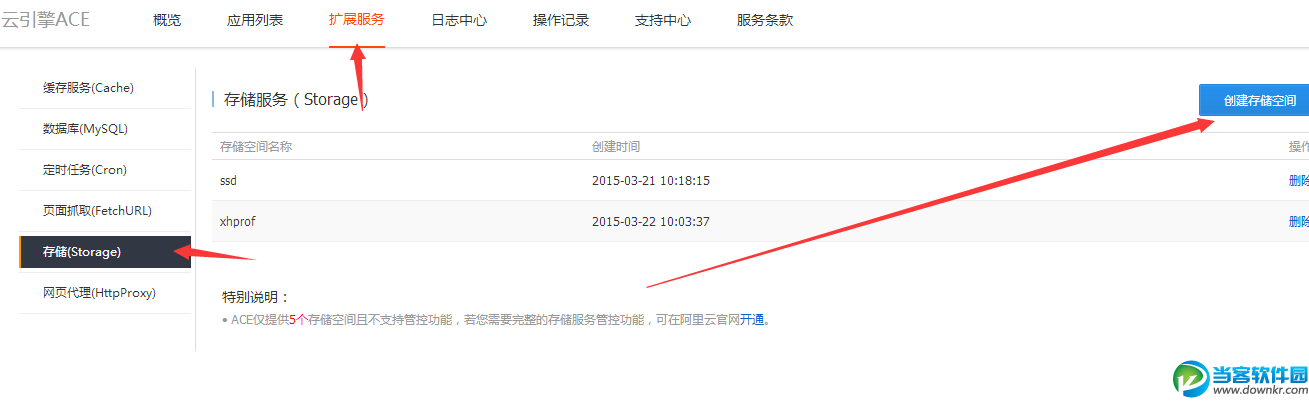Click the 创建时间 column header
Image resolution: width=1309 pixels, height=404 pixels.
click(x=616, y=147)
